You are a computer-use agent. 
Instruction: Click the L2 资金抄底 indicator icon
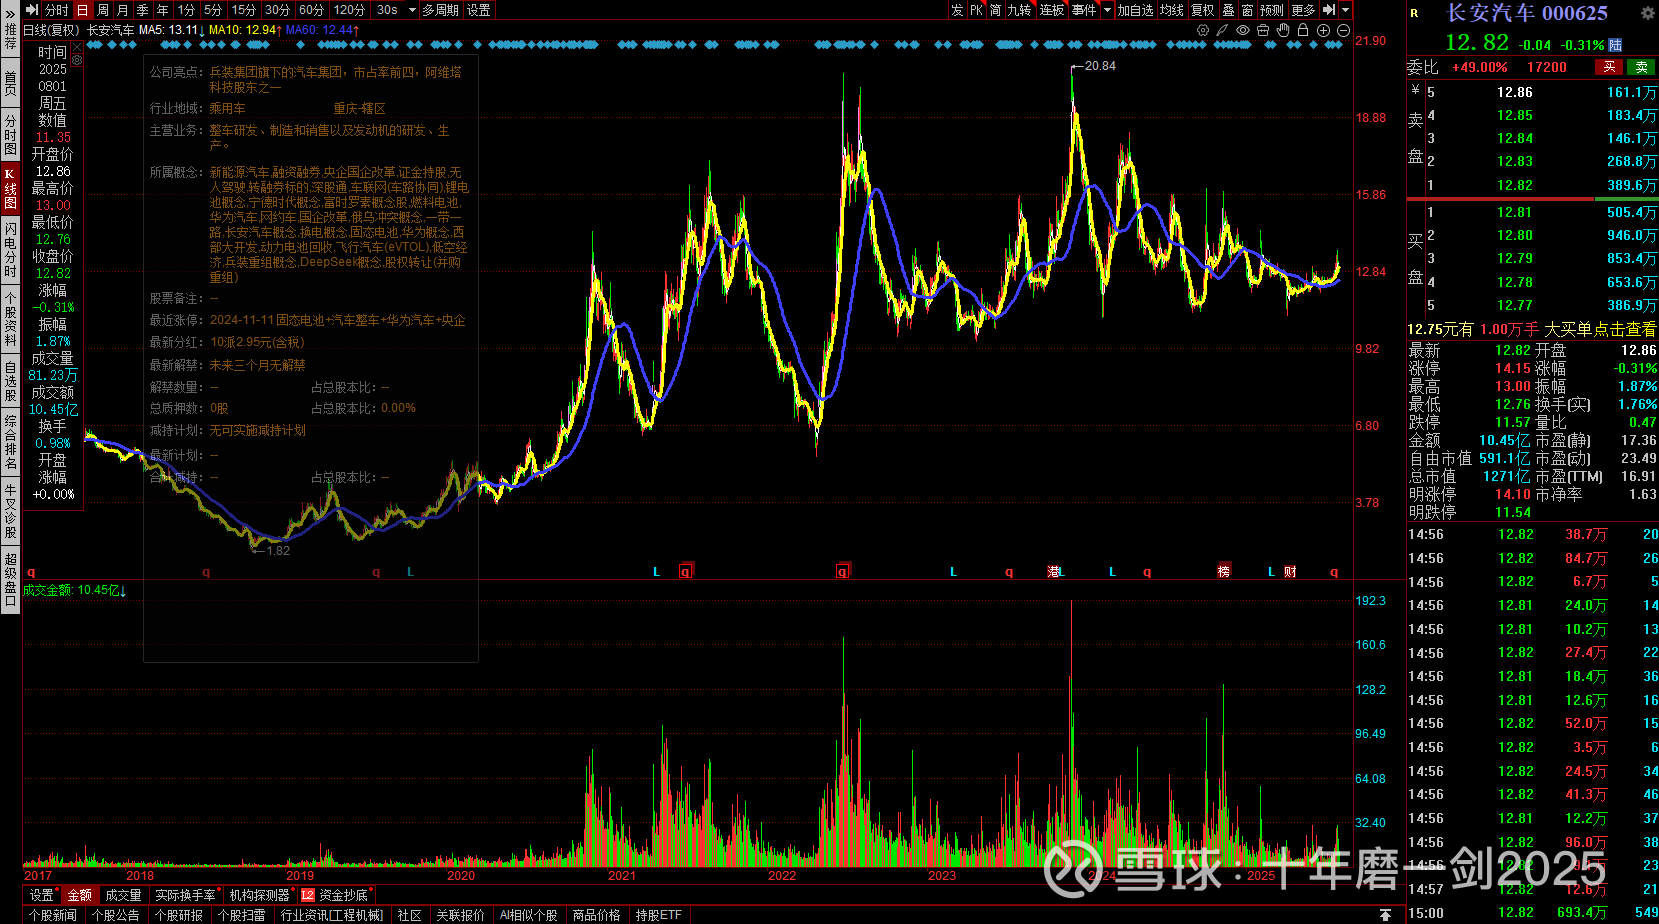pyautogui.click(x=308, y=895)
